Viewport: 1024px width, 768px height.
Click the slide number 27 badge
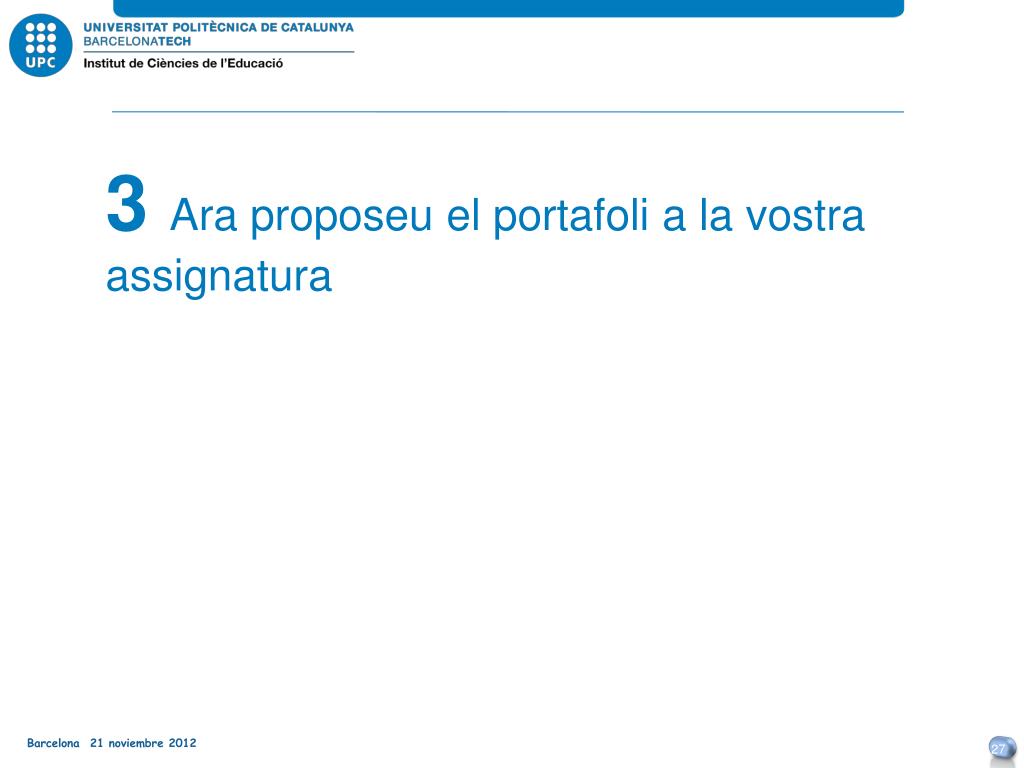[x=1001, y=748]
